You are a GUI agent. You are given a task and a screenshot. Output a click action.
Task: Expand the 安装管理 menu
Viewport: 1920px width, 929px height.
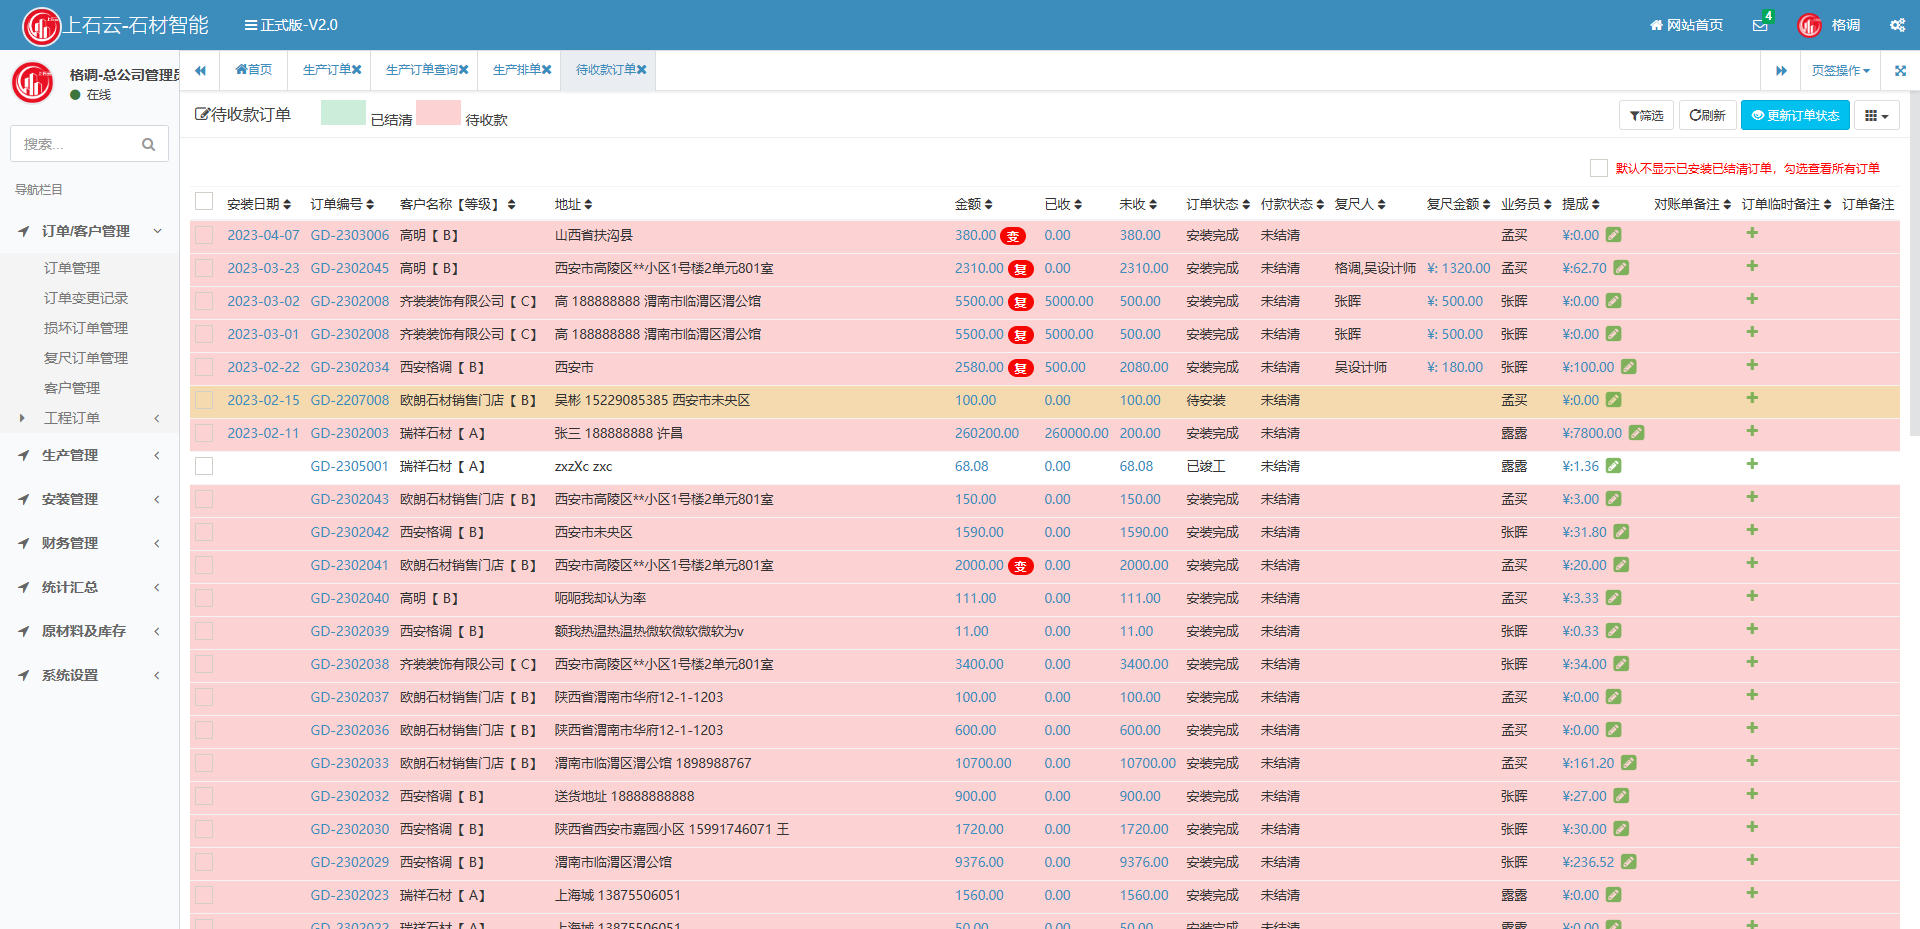90,499
